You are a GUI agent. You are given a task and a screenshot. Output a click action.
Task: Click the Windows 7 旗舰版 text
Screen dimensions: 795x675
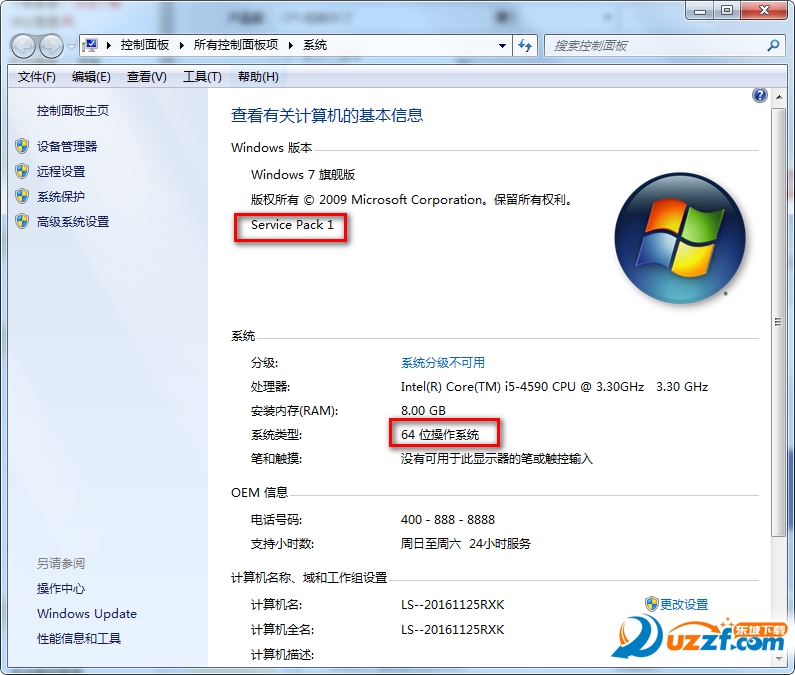[303, 174]
